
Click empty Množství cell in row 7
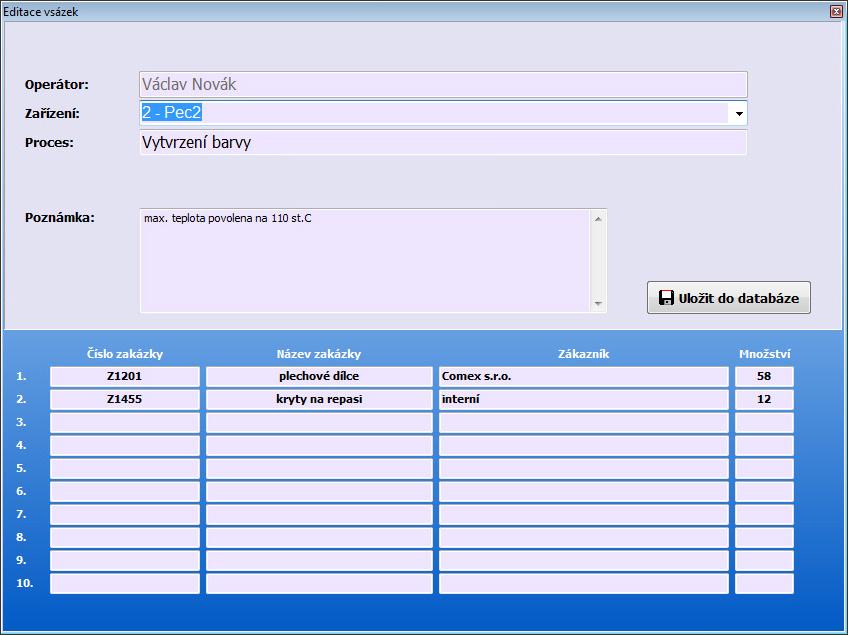tap(764, 514)
